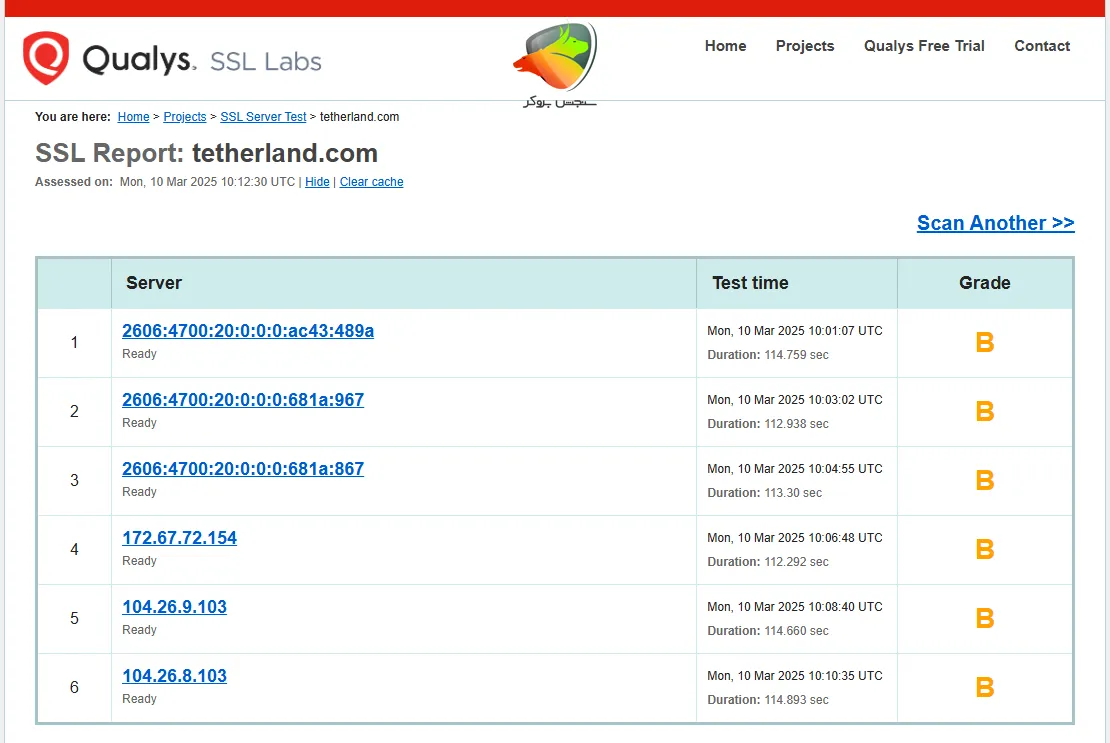Open the 172.67.72.154 server report

179,538
